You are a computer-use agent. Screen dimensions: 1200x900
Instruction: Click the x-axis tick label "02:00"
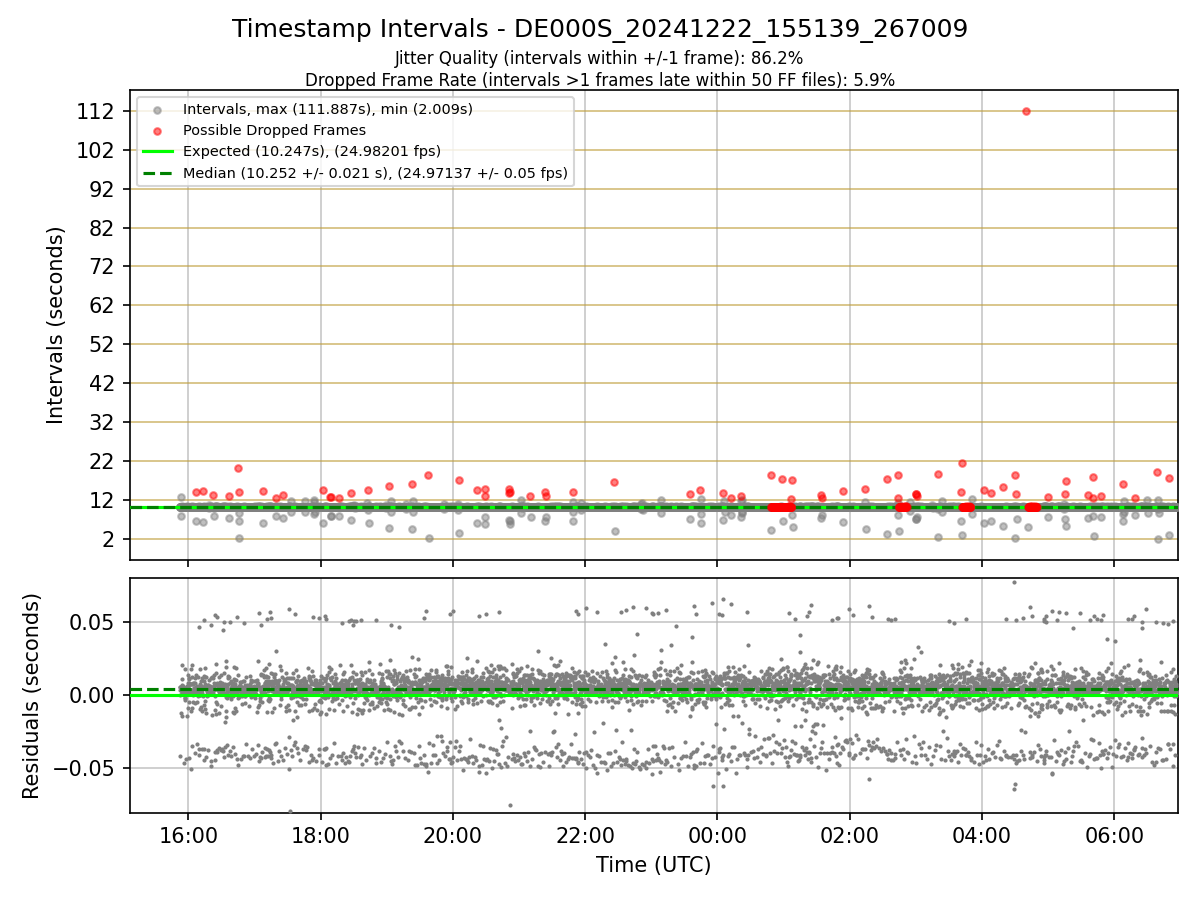pos(849,835)
